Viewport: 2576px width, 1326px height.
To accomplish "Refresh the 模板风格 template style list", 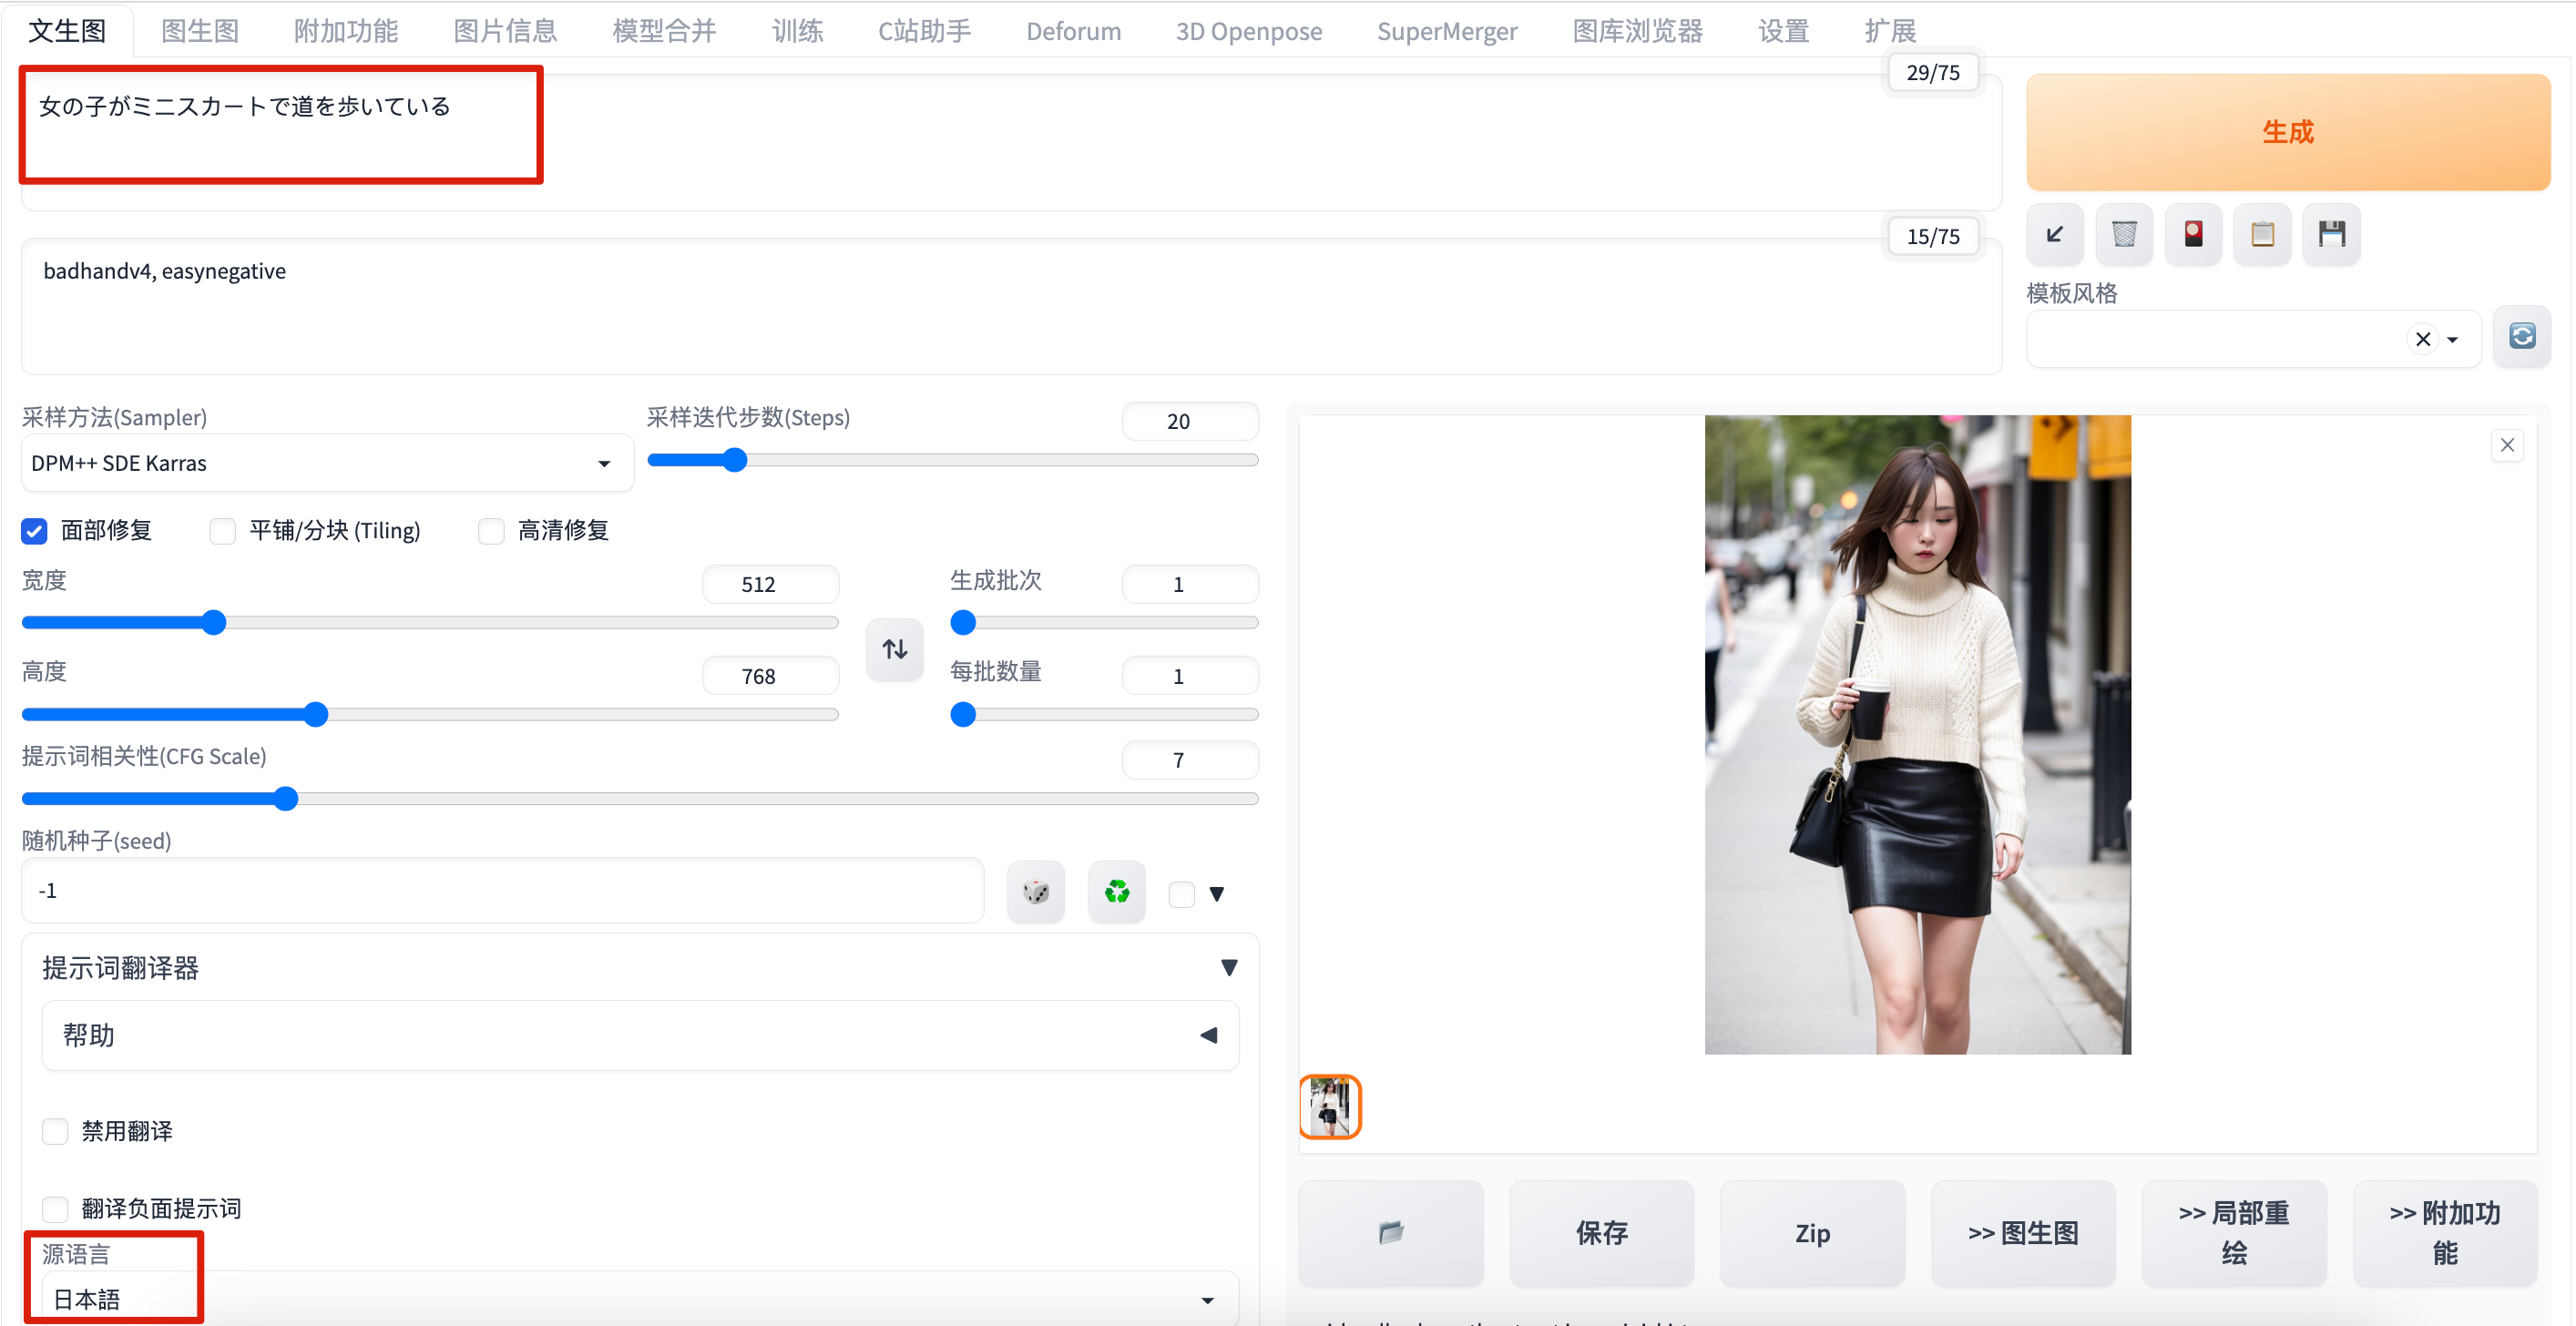I will pyautogui.click(x=2521, y=337).
